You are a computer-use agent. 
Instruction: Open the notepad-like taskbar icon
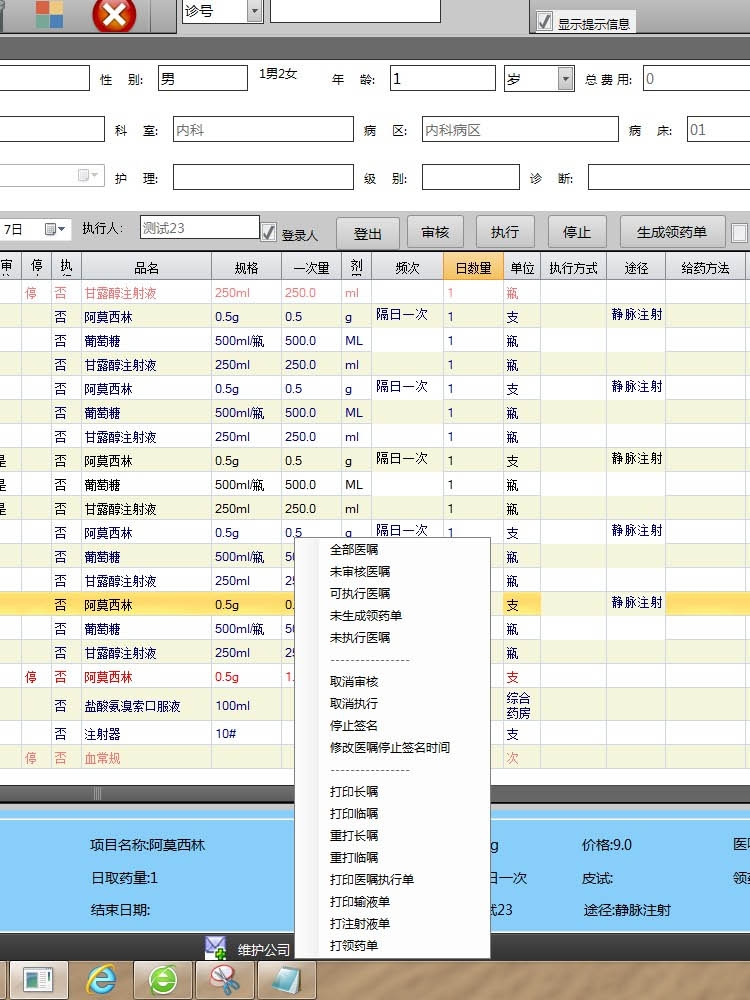pos(287,980)
